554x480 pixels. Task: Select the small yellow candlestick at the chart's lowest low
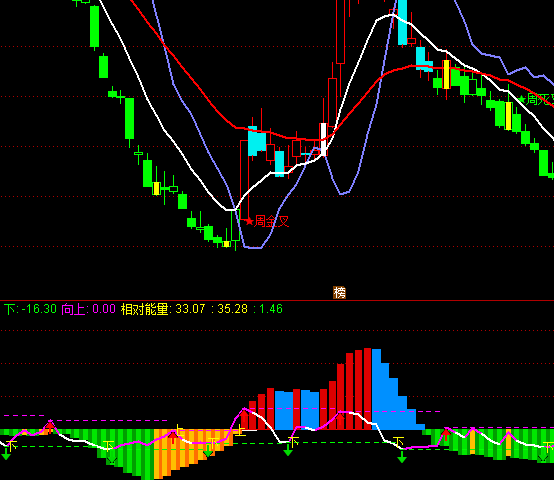[226, 244]
